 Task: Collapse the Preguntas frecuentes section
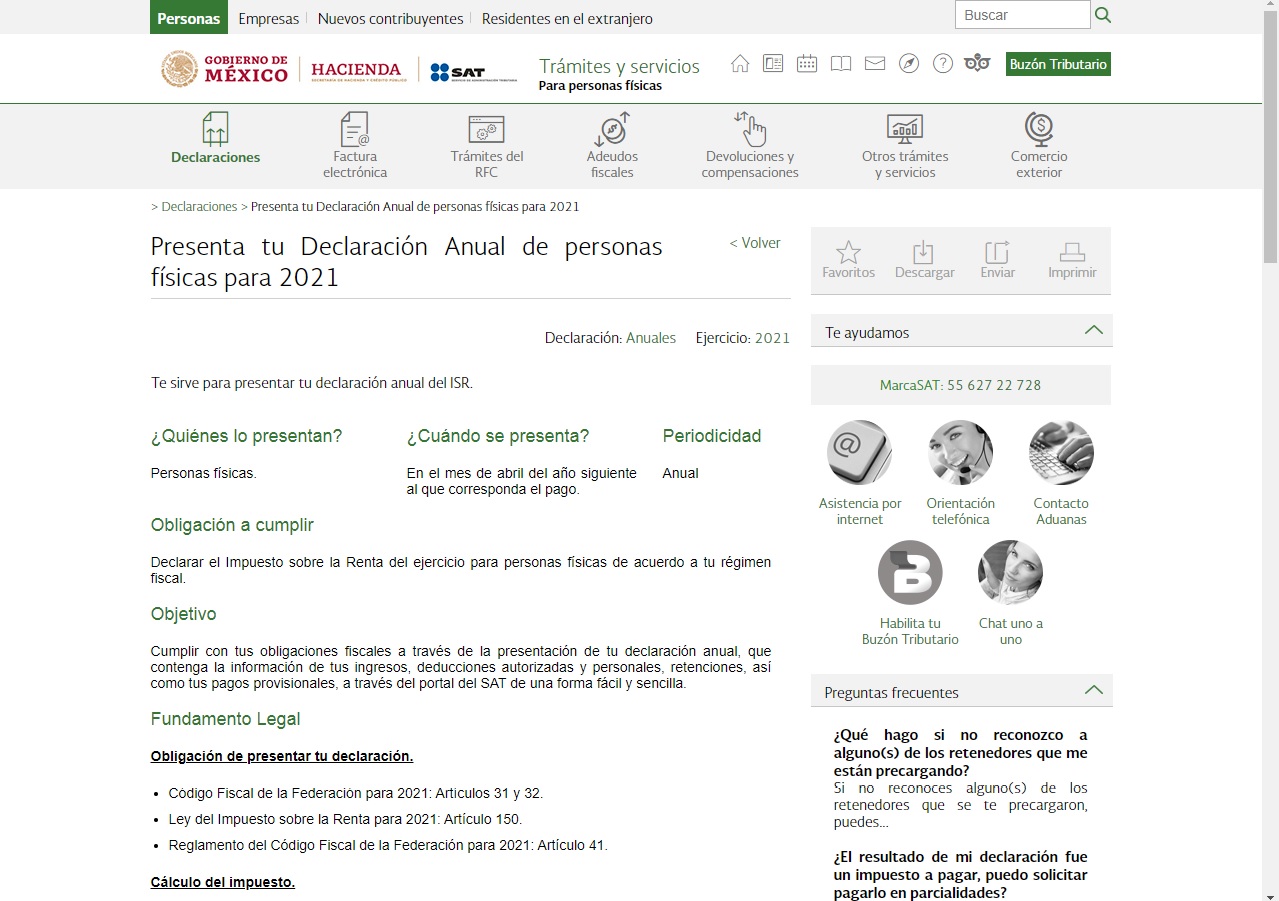[x=1095, y=690]
